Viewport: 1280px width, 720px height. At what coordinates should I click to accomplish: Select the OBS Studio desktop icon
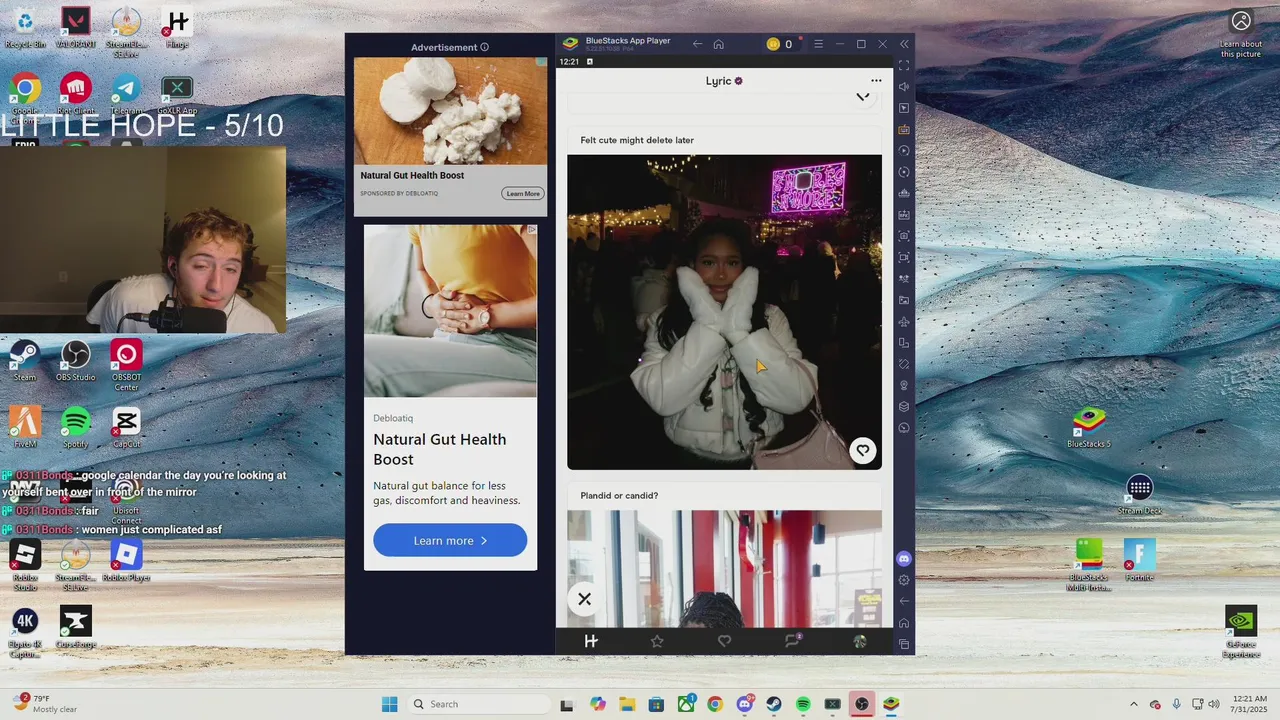[x=76, y=361]
